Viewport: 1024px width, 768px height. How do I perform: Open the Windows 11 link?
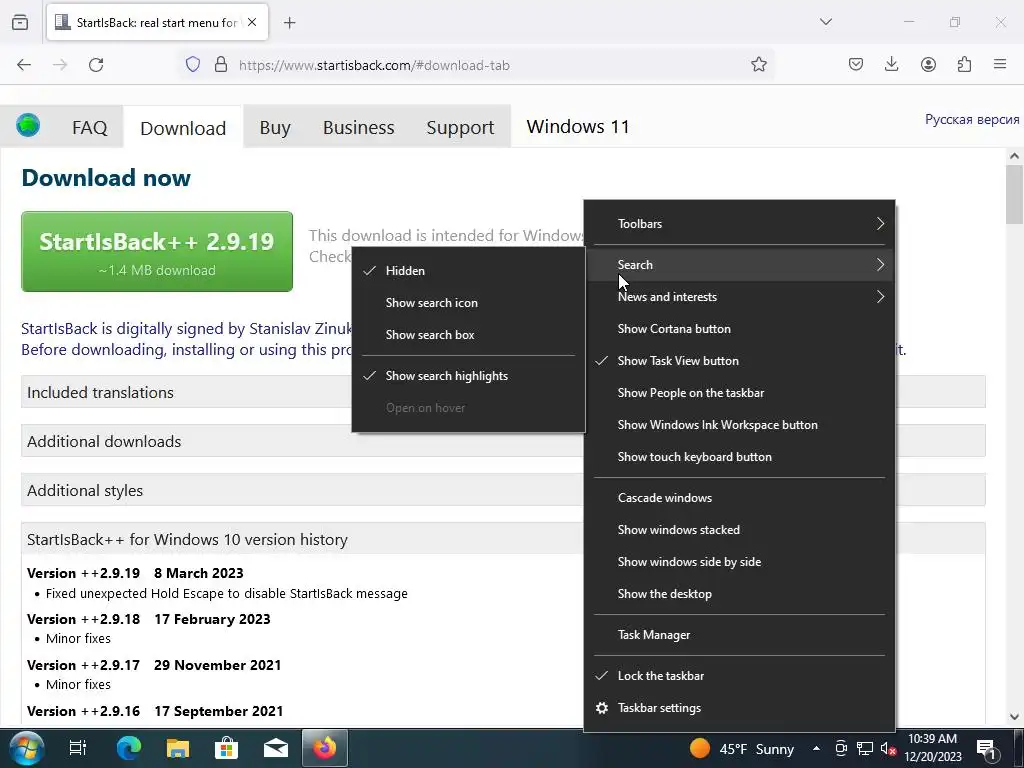pos(578,126)
